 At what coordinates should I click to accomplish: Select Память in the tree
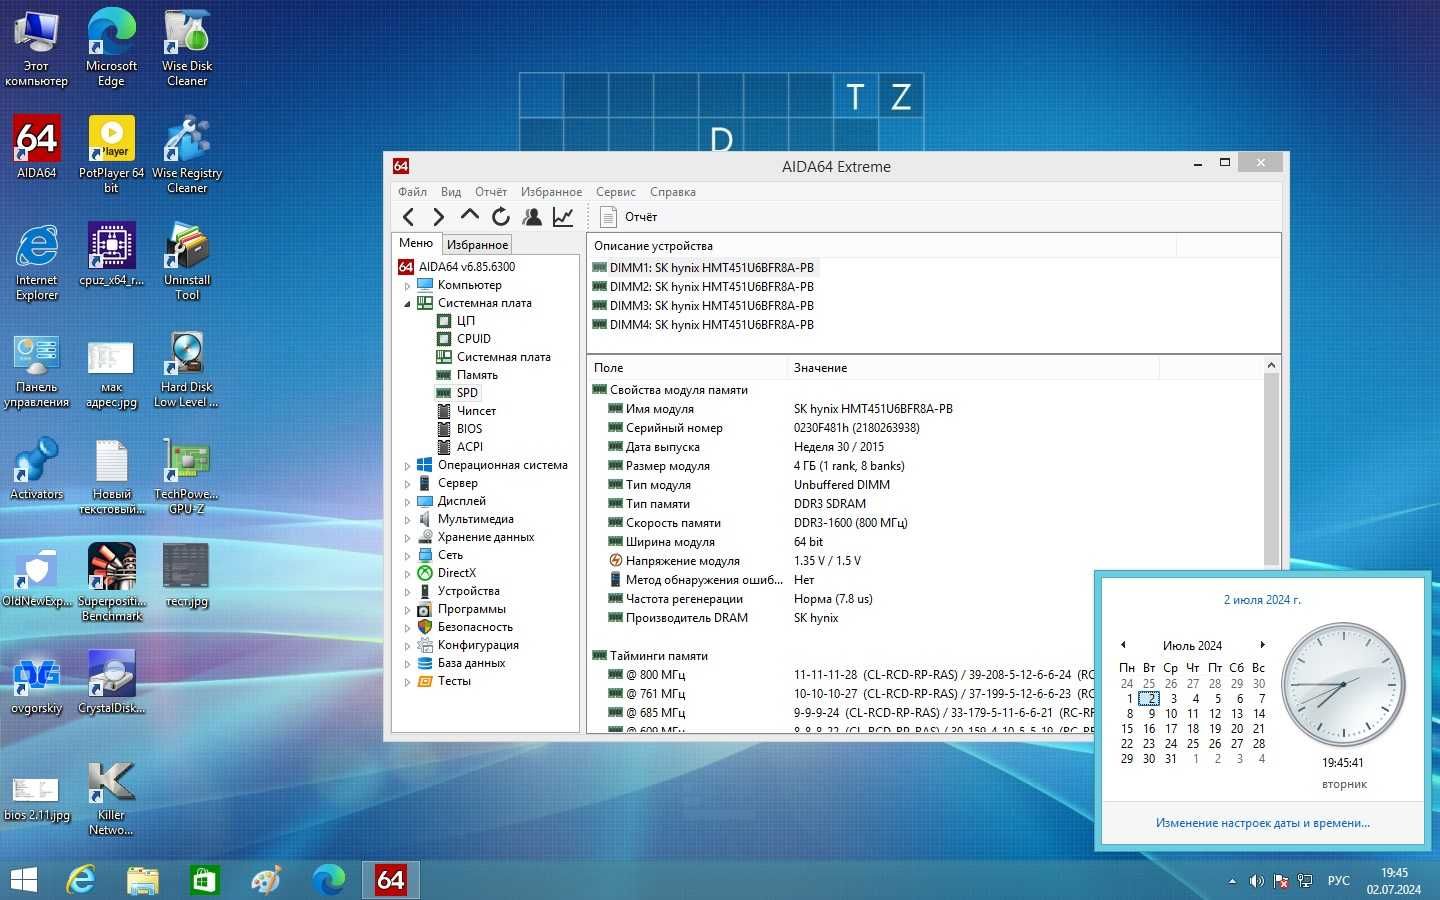click(477, 375)
